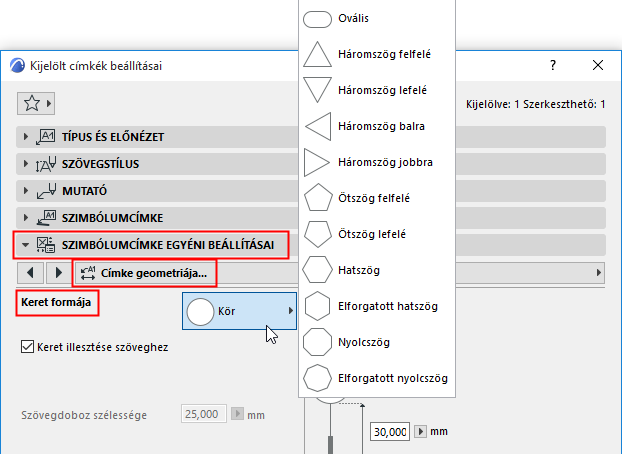
Task: Pick the left-pointing triangle icon
Action: click(x=317, y=126)
